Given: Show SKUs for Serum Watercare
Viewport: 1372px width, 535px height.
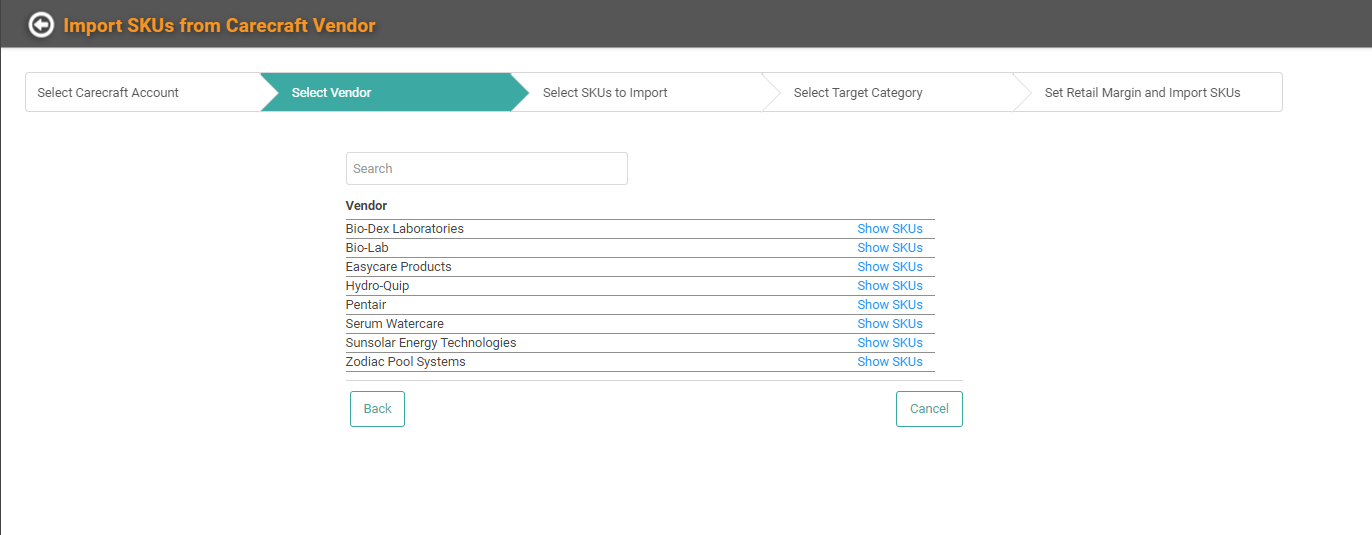Looking at the screenshot, I should (x=890, y=324).
